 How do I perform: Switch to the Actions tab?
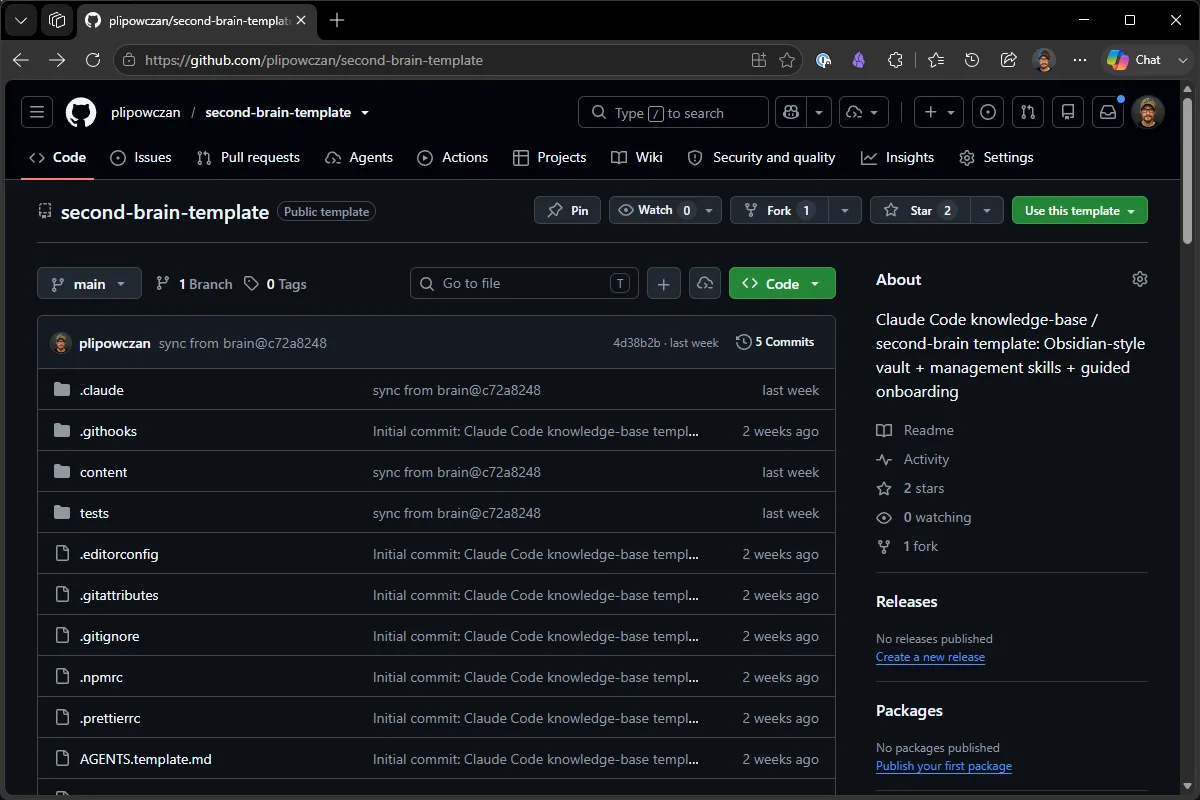point(453,158)
